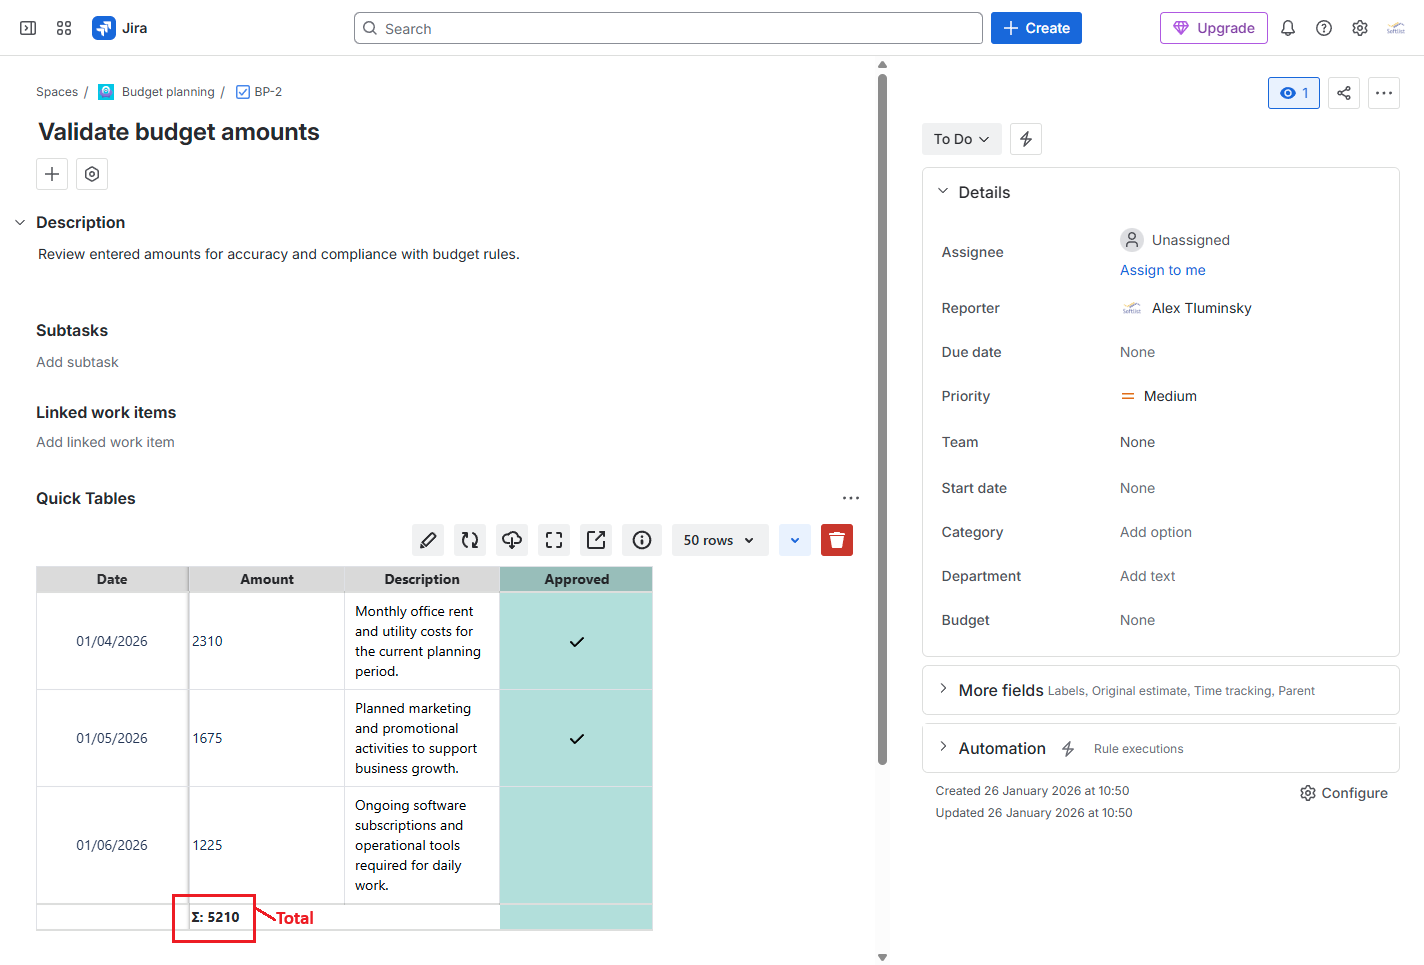Click the Jira logo
This screenshot has height=965, width=1424.
point(120,28)
